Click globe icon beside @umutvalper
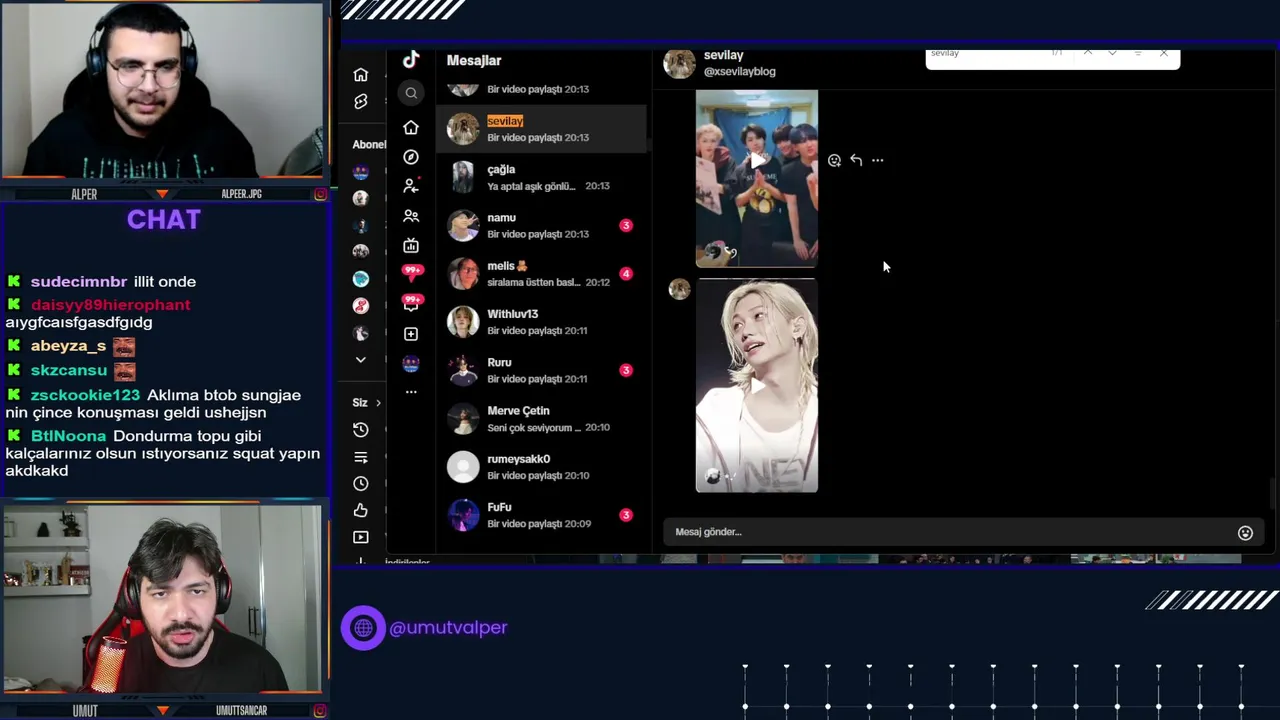The height and width of the screenshot is (720, 1280). (363, 628)
